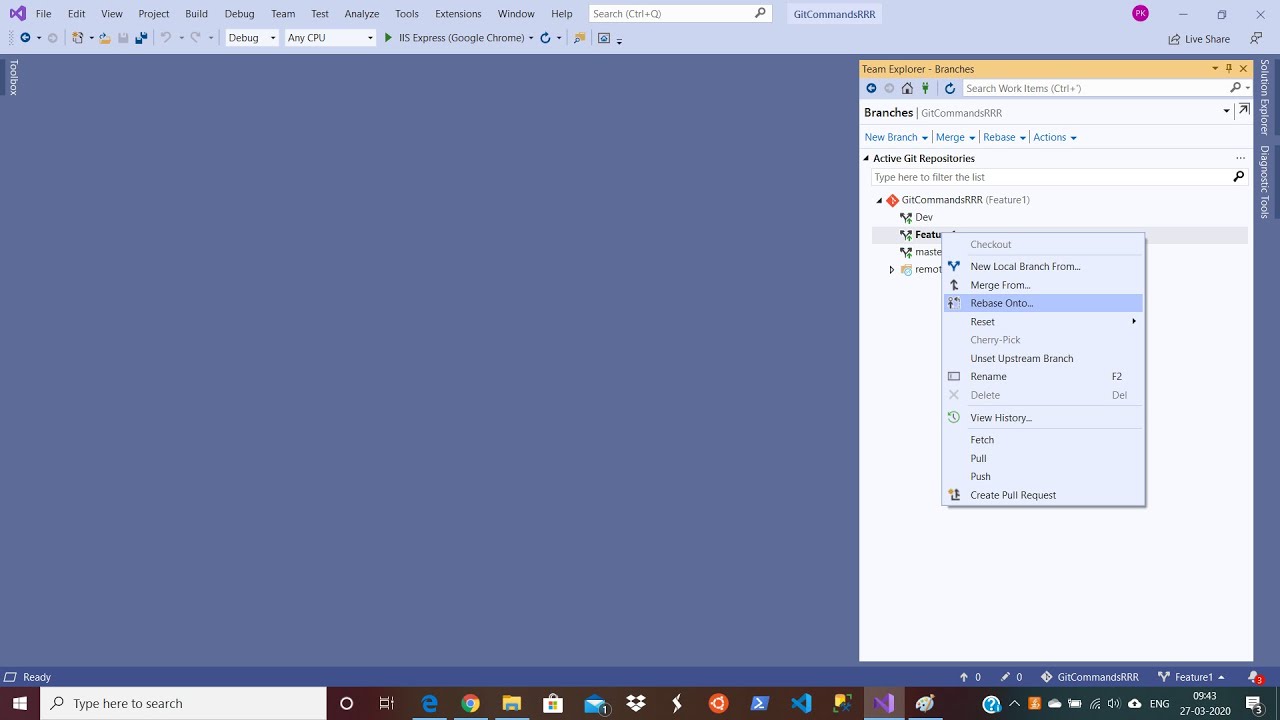Open the Team menu
1280x720 pixels.
pos(283,14)
